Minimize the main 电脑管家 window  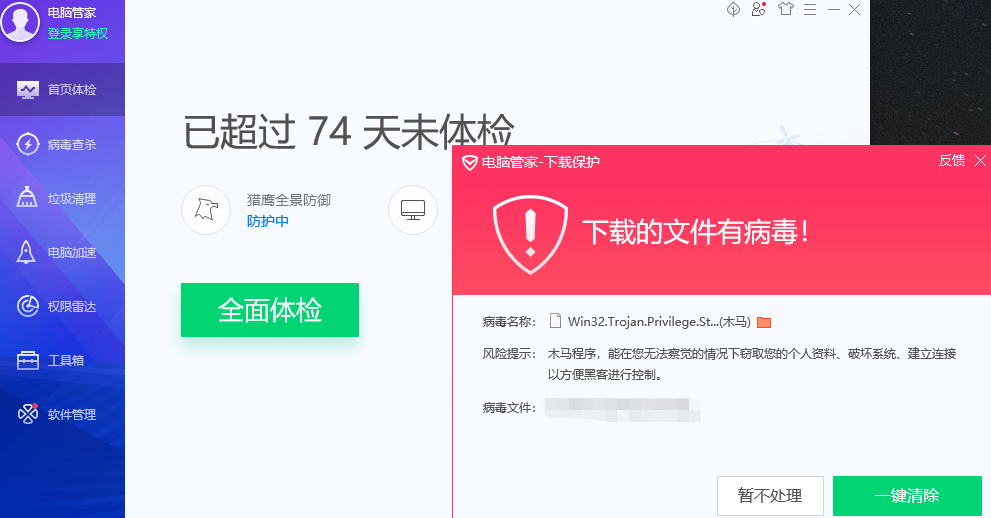point(834,9)
